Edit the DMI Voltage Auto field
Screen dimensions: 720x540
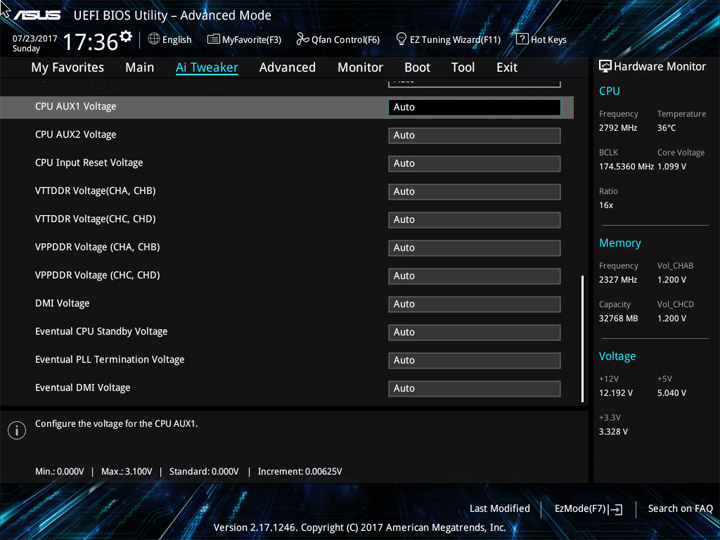click(x=474, y=304)
